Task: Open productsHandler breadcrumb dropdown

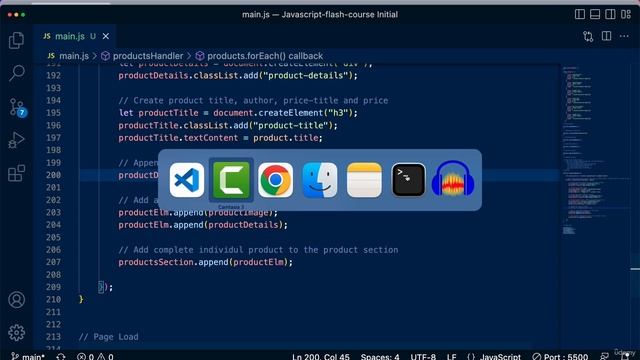Action: pos(148,56)
